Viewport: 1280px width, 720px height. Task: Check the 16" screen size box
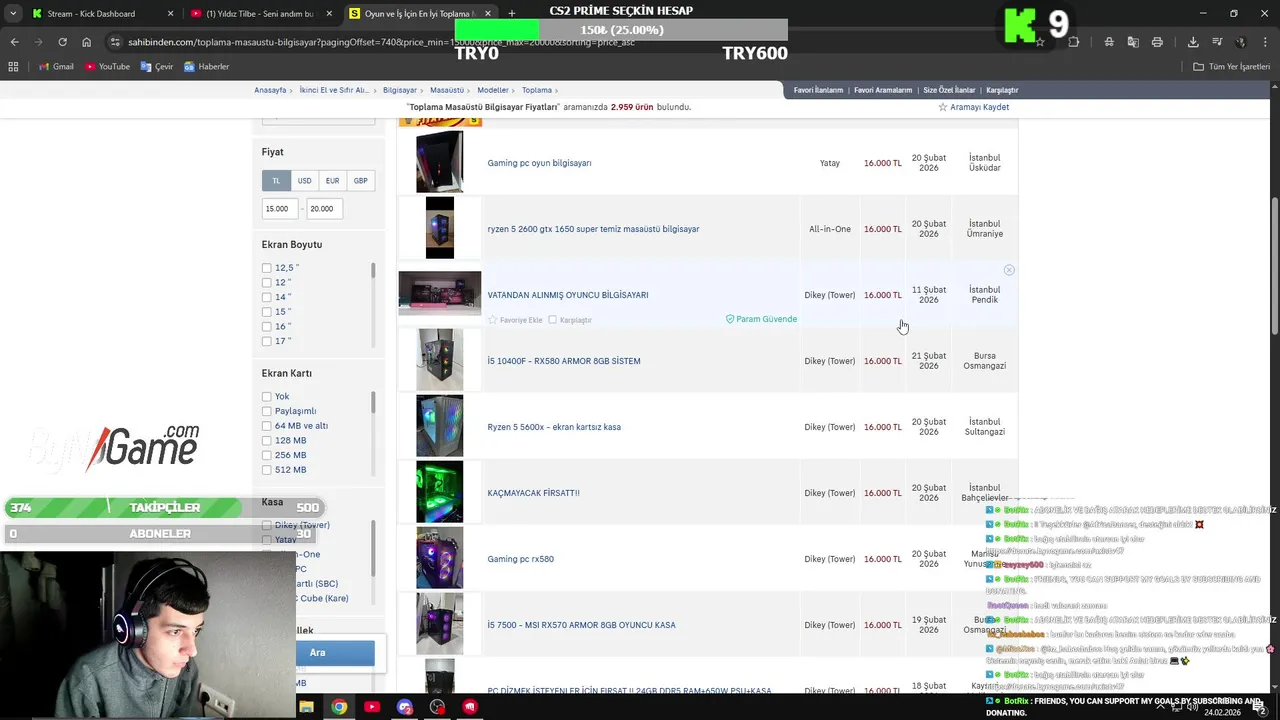pyautogui.click(x=267, y=327)
